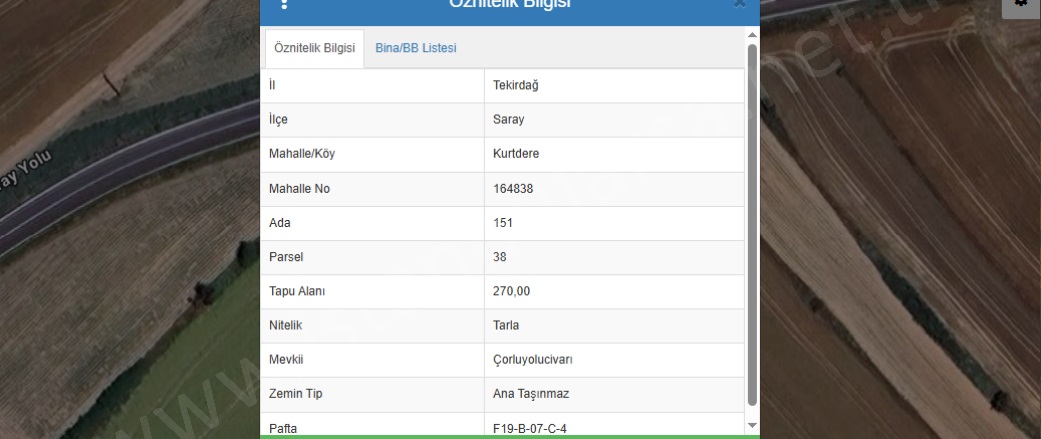The height and width of the screenshot is (439, 1041).
Task: Switch to the Bina/BB Listesi tab
Action: pyautogui.click(x=415, y=48)
